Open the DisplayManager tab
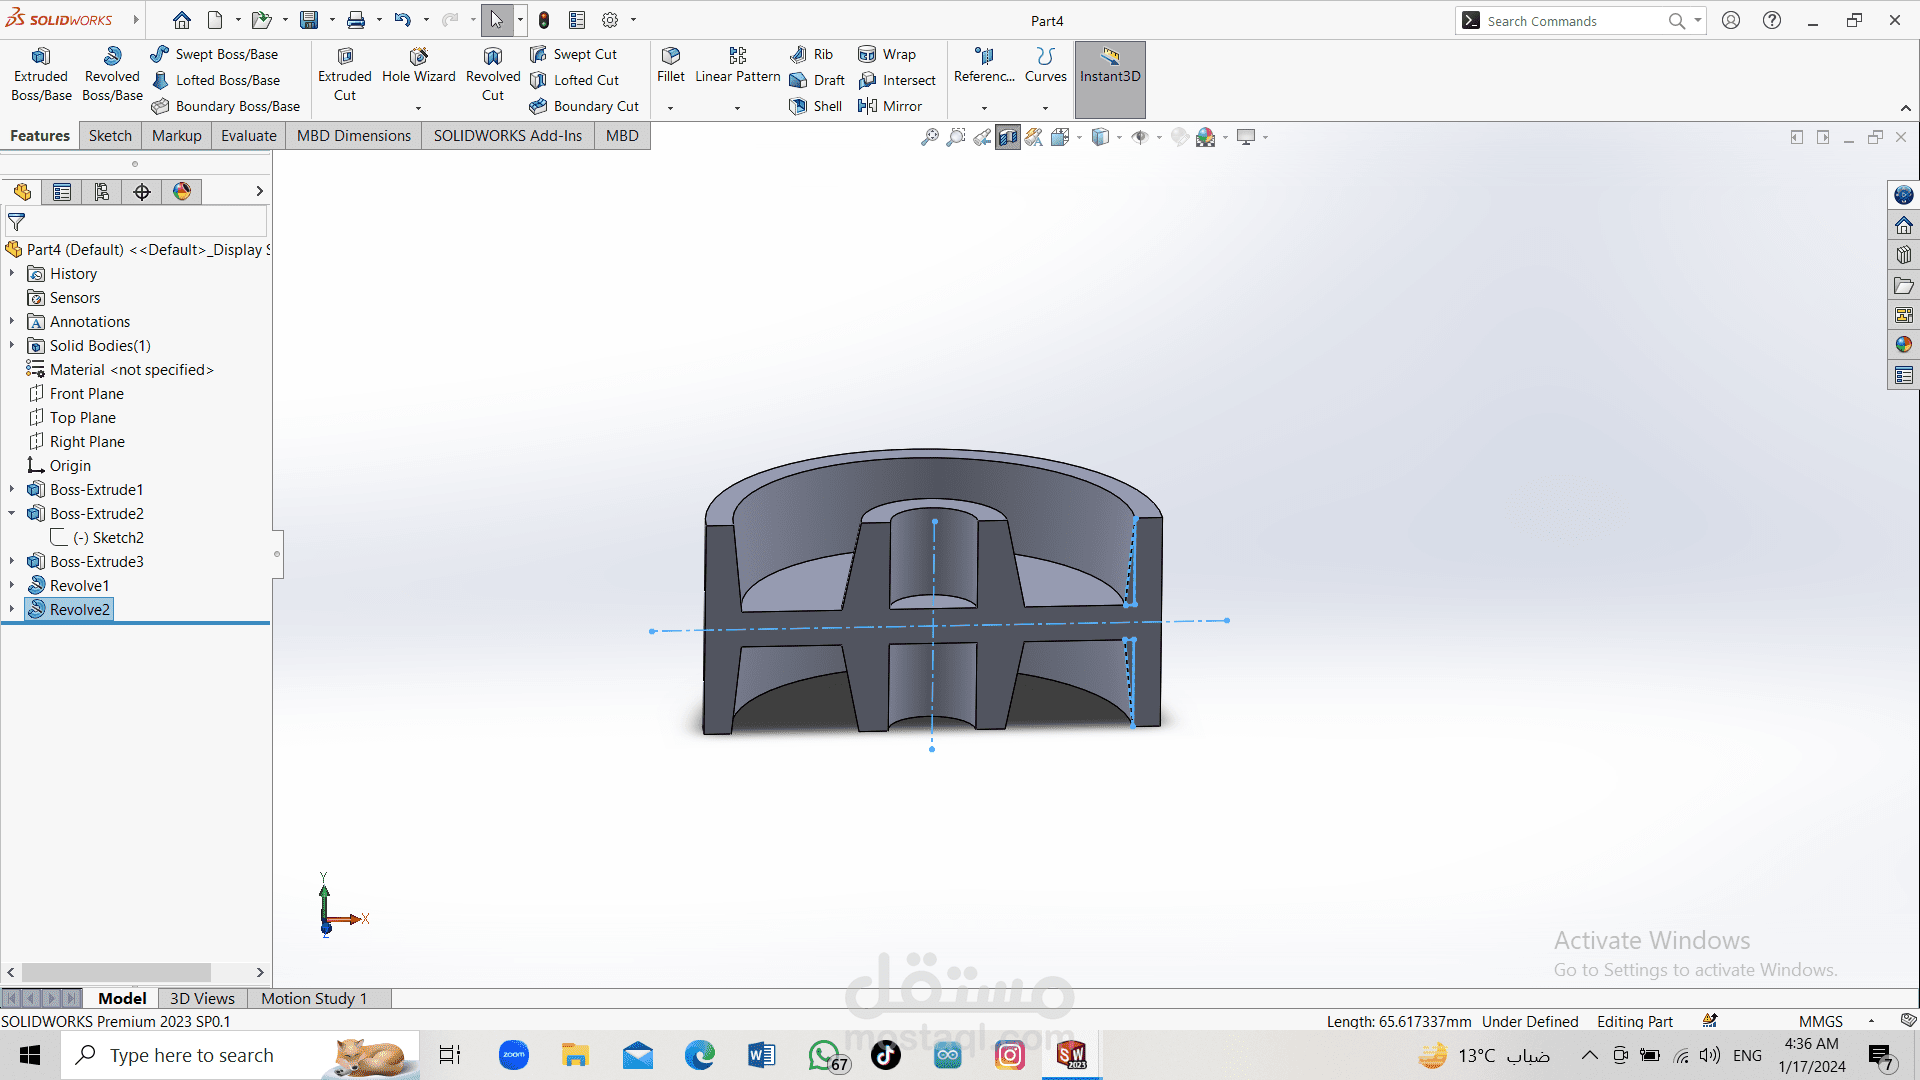 click(182, 192)
